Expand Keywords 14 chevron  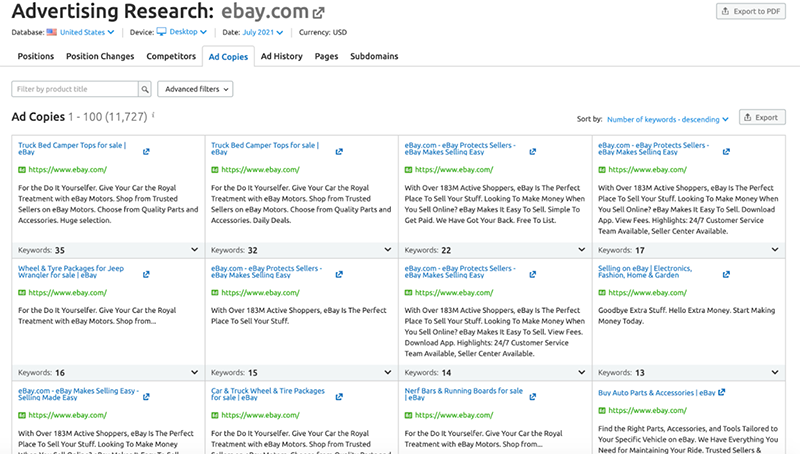[x=582, y=372]
